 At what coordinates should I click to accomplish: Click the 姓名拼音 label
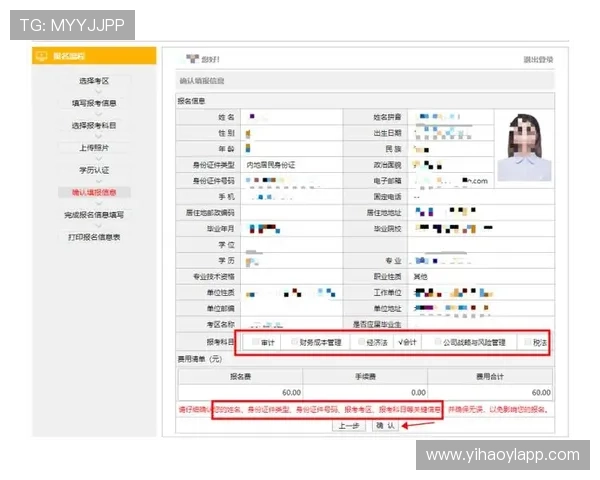click(387, 117)
